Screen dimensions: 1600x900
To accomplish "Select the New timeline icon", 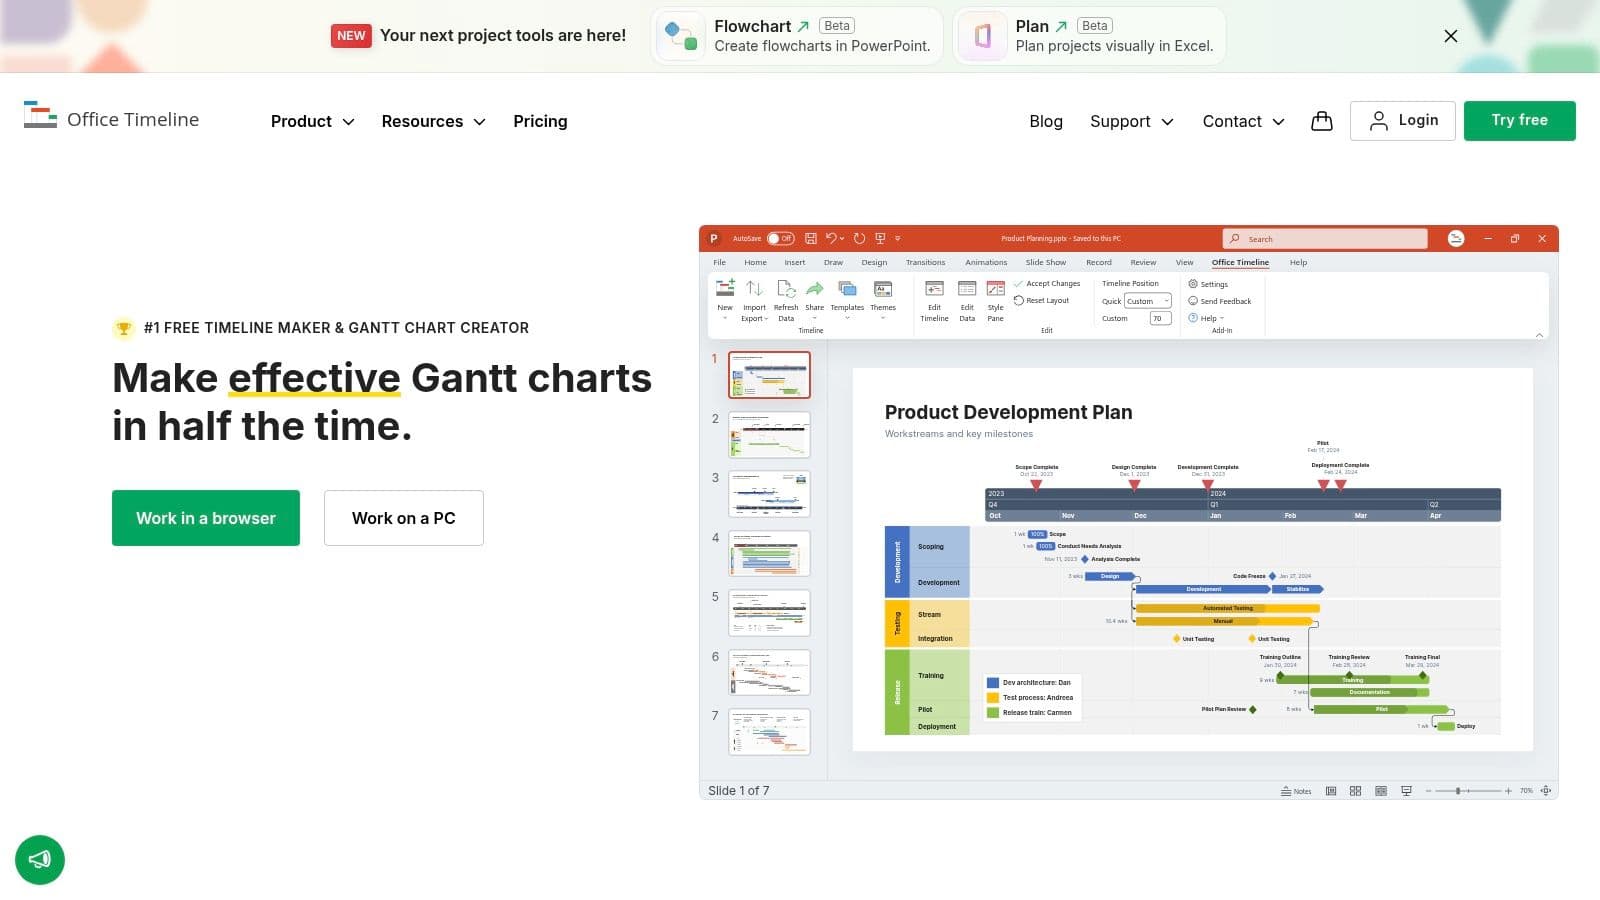I will click(x=725, y=290).
